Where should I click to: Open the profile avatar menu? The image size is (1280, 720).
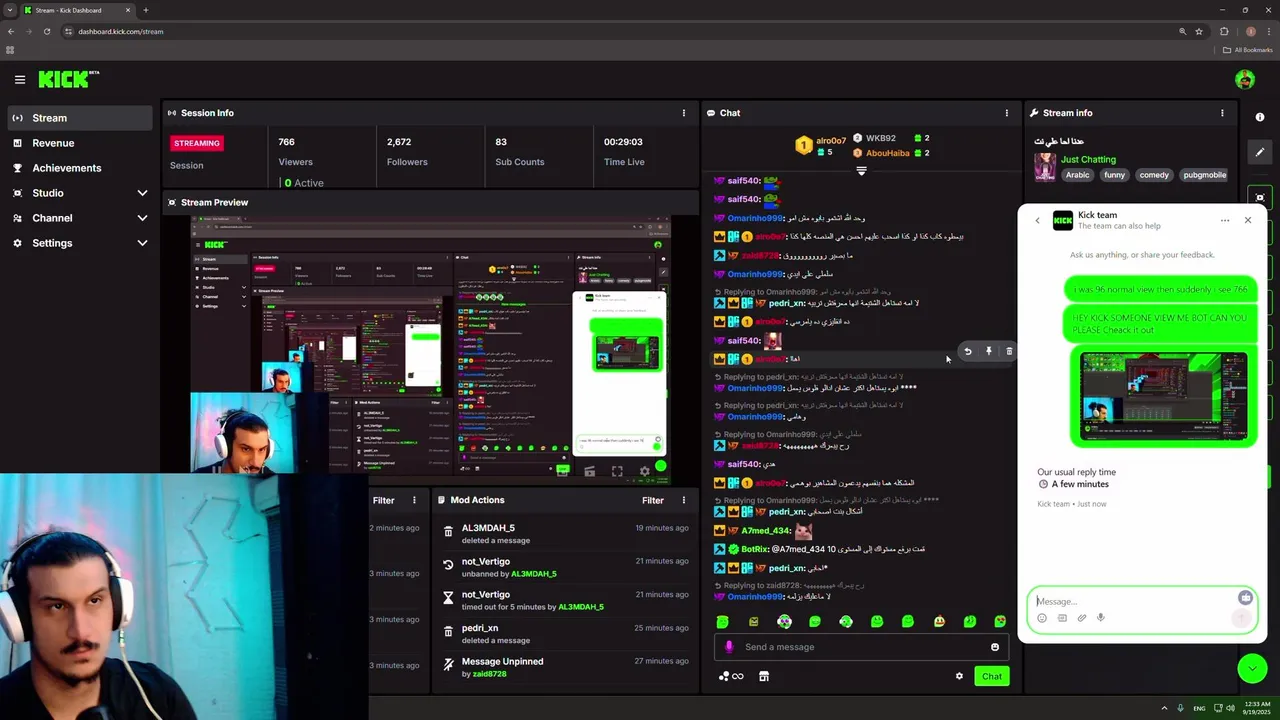[1244, 79]
